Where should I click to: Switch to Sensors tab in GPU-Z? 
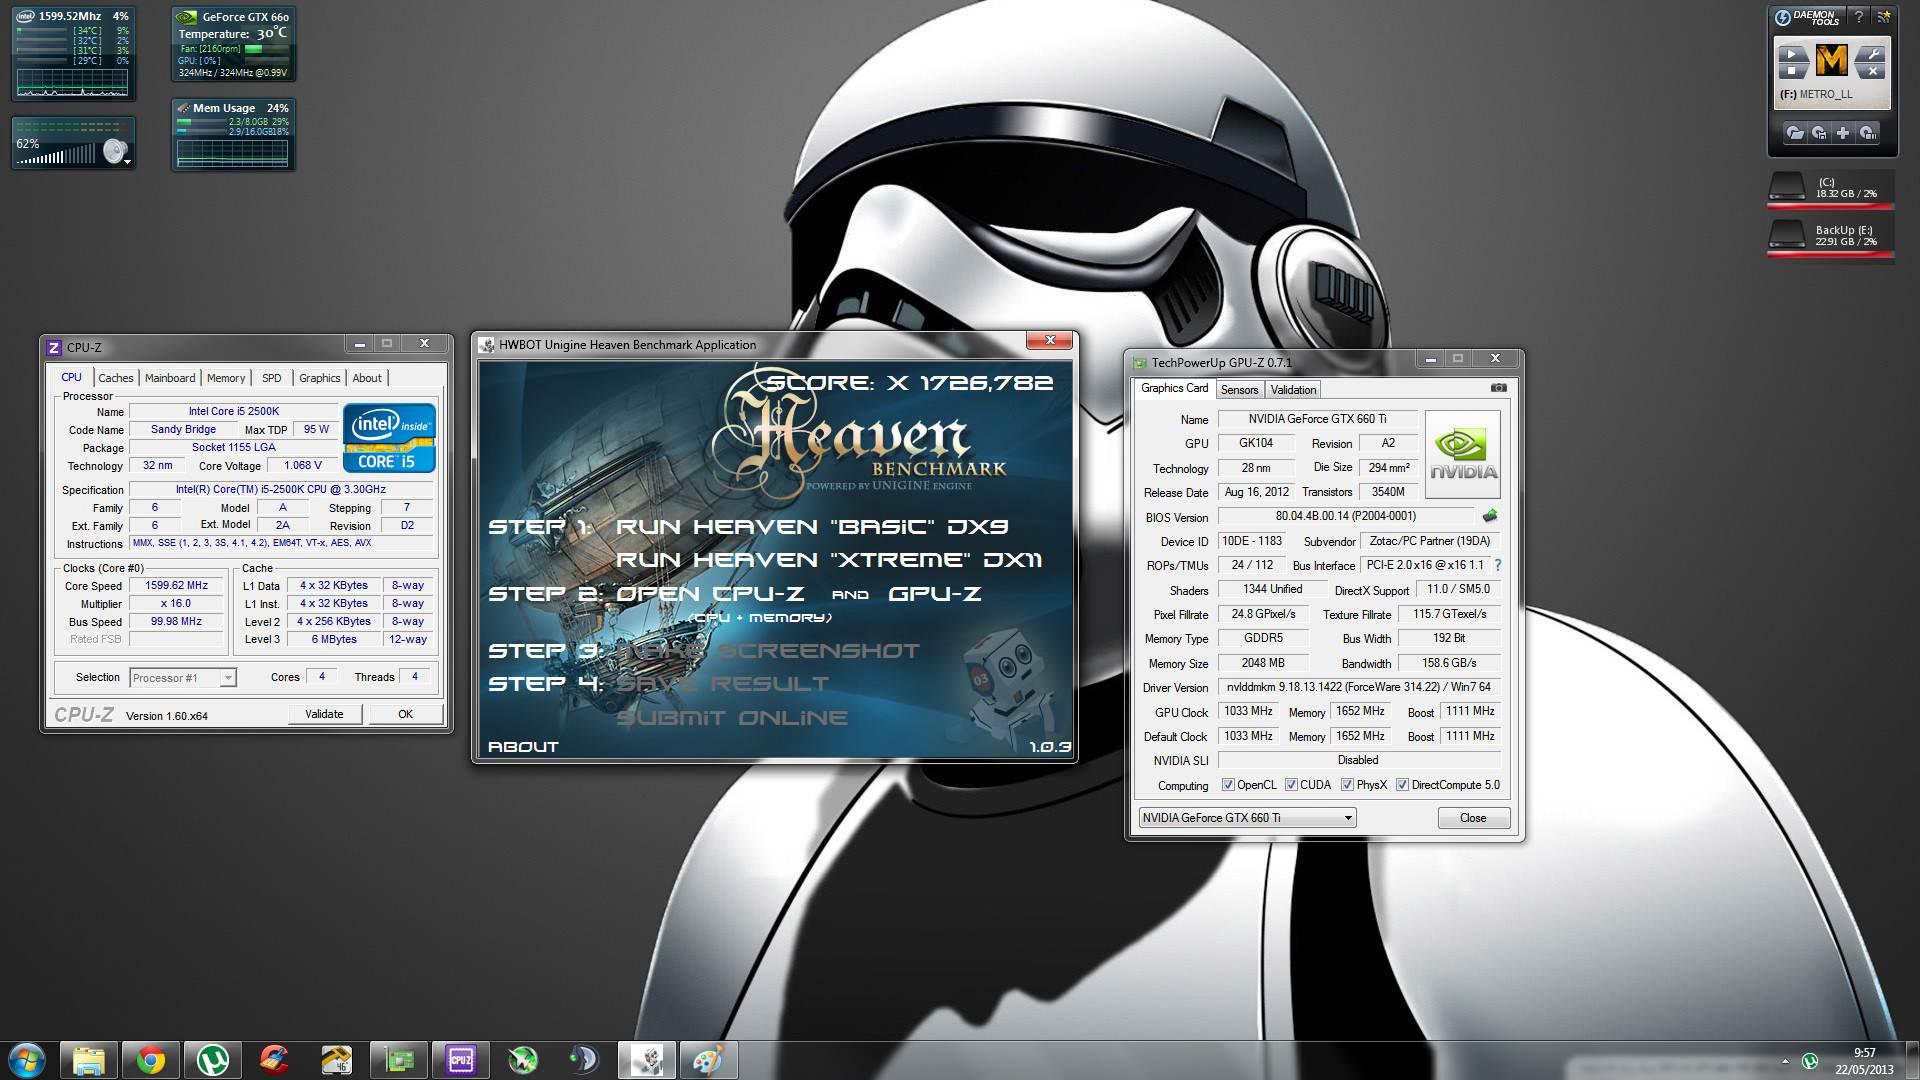pos(1239,390)
